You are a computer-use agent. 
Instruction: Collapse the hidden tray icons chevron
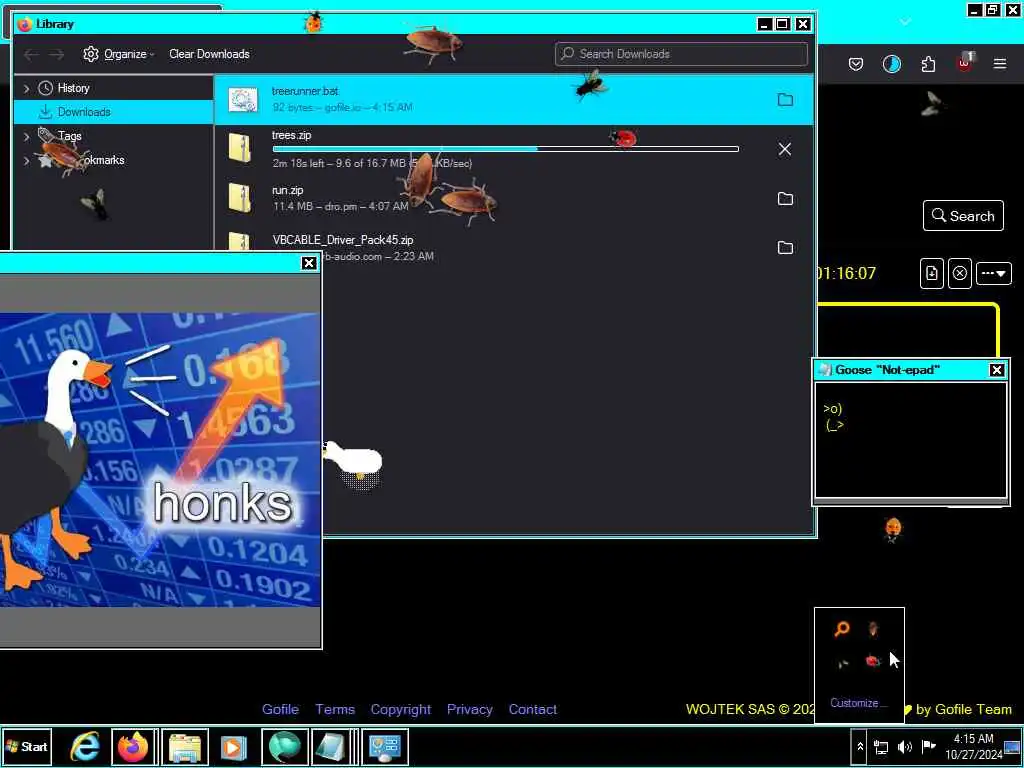pos(860,746)
